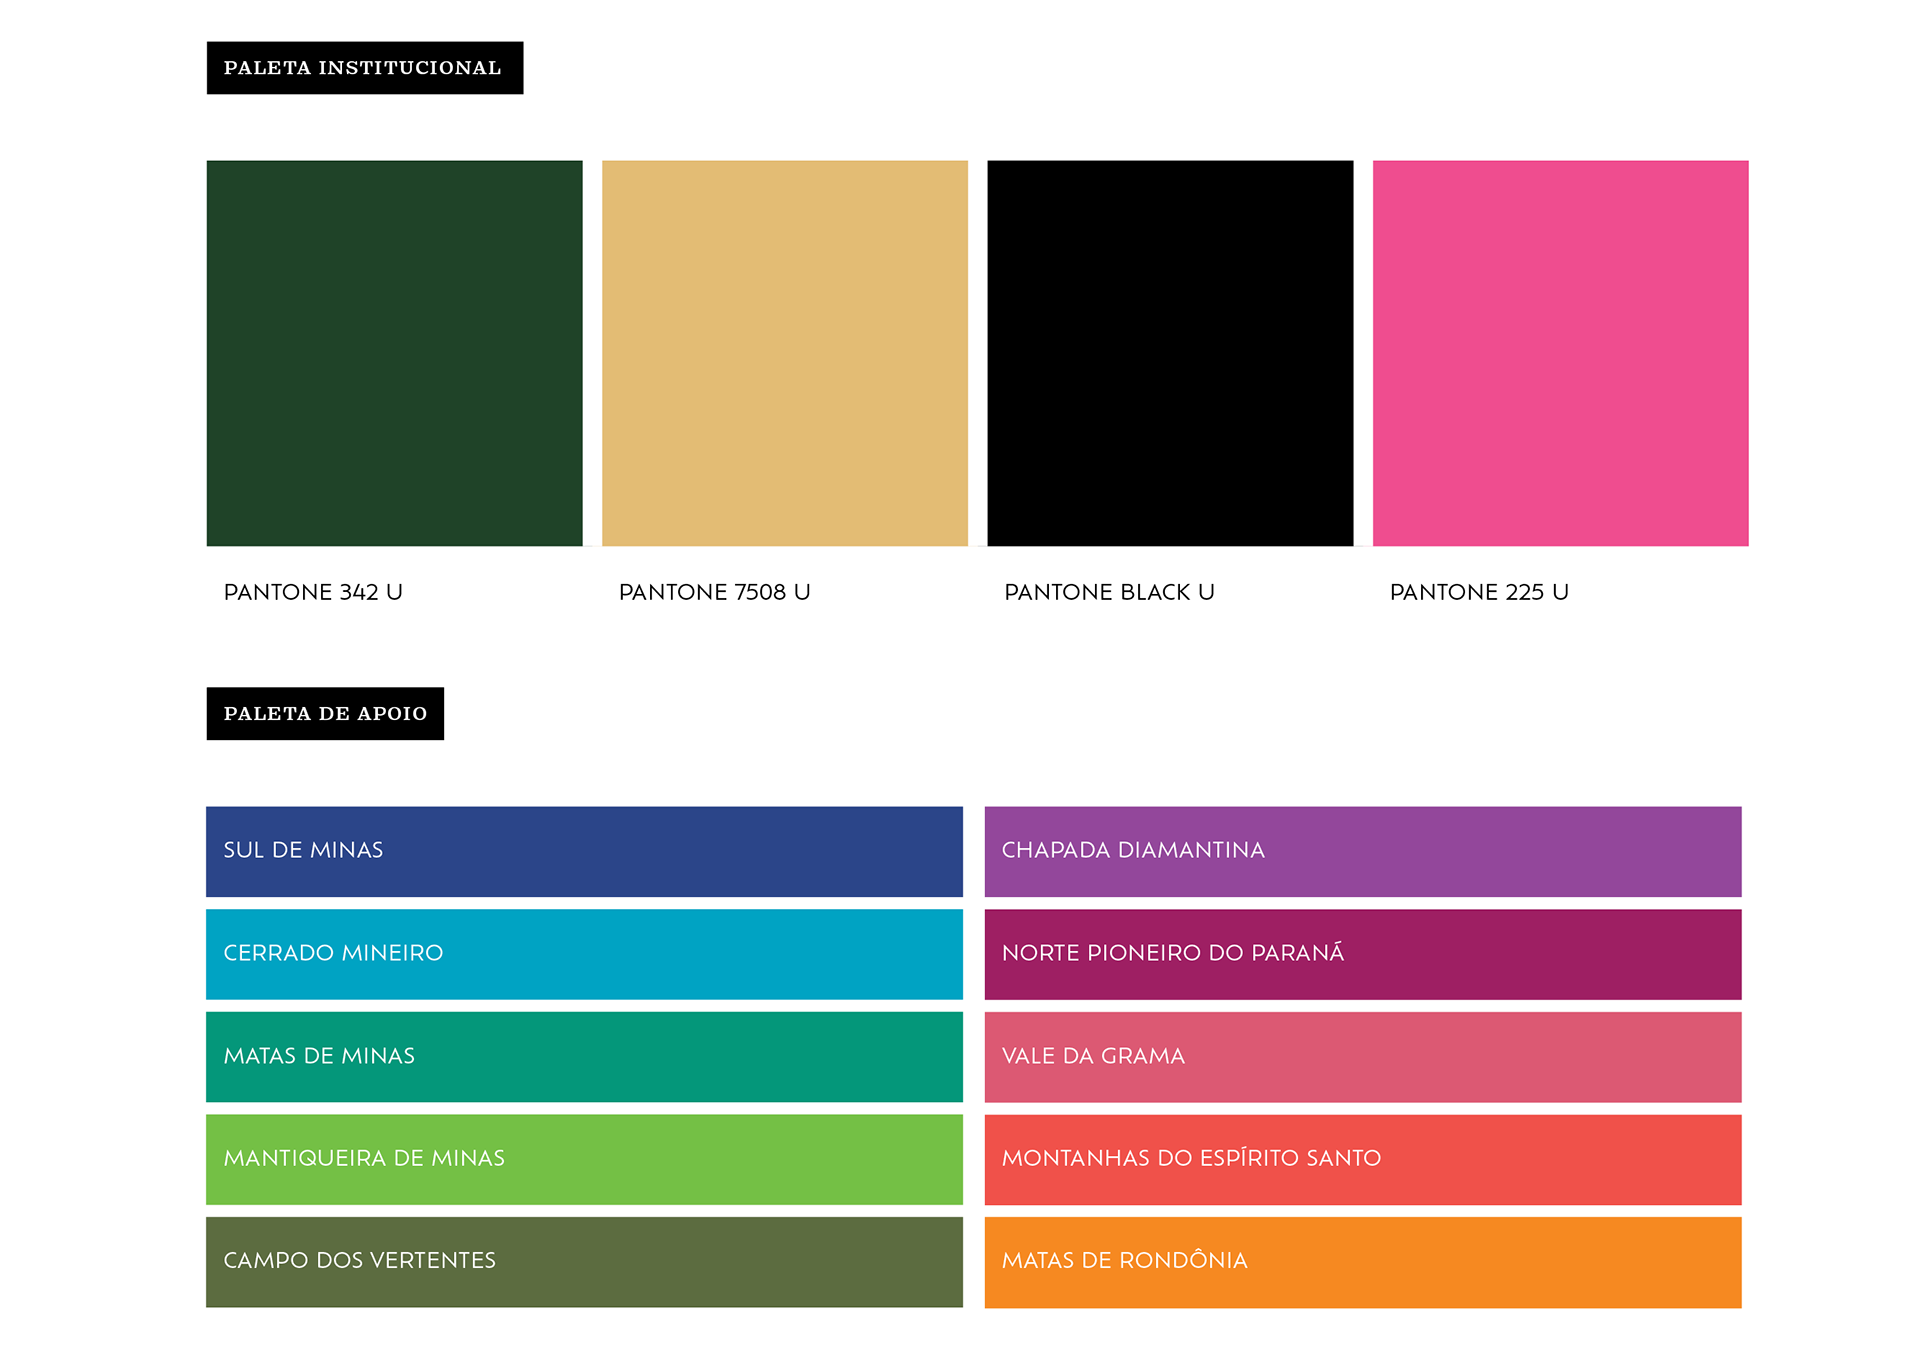Click the "Matas de Rondônia" text label
The width and height of the screenshot is (1920, 1350).
[x=1124, y=1260]
